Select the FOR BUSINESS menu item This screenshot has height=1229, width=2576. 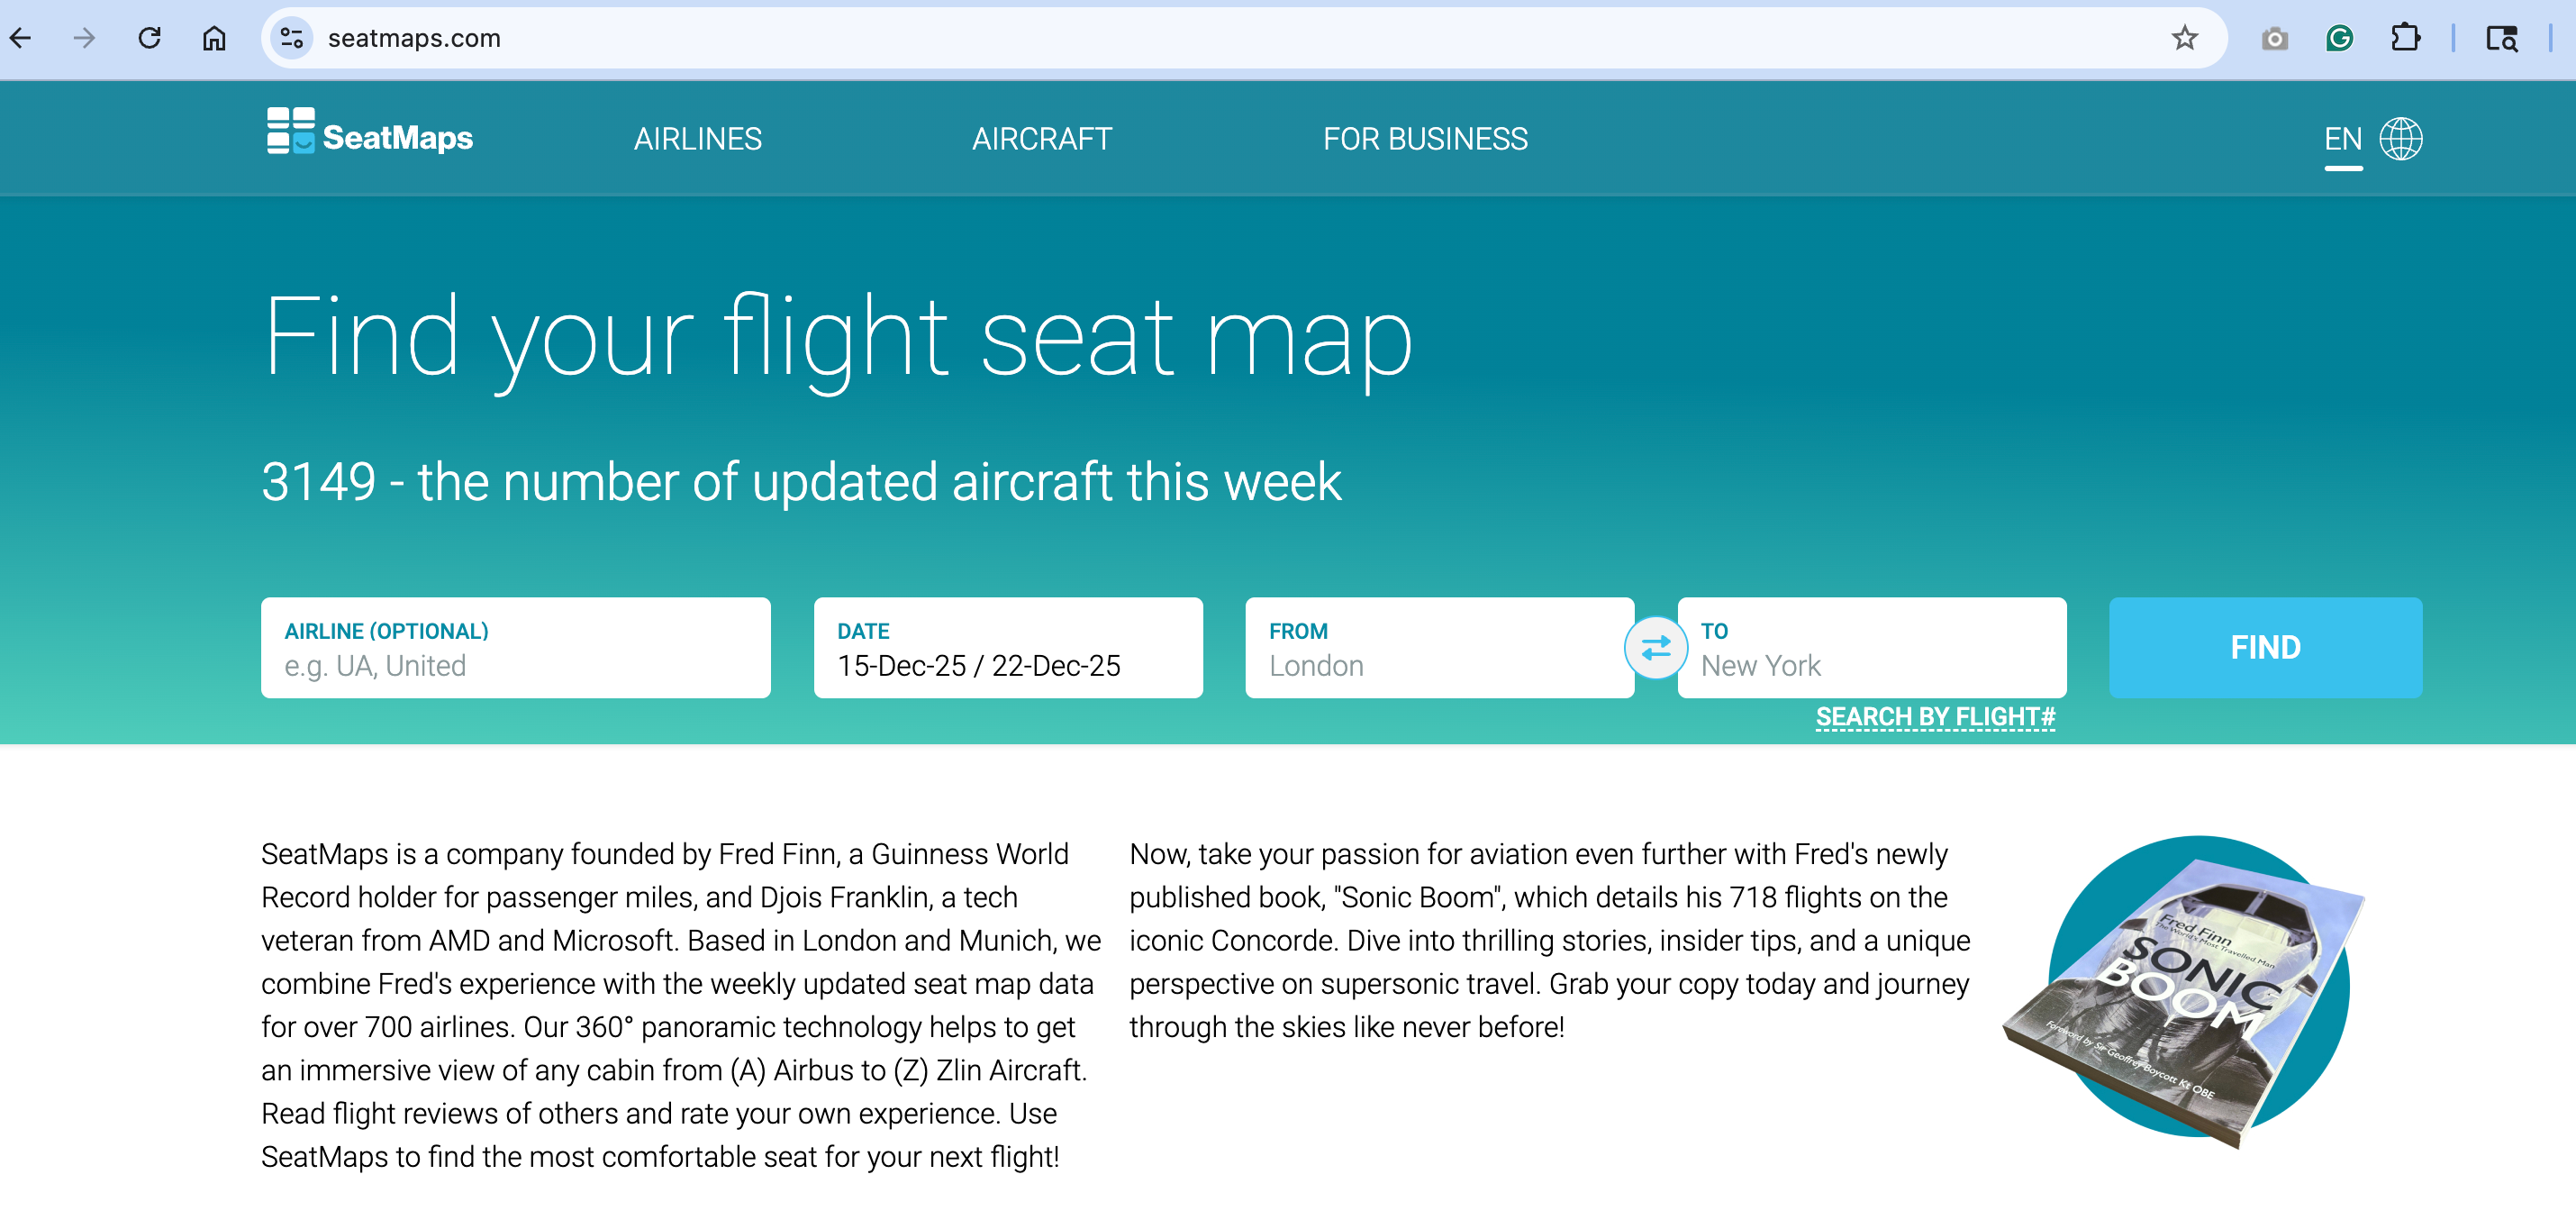click(x=1425, y=139)
